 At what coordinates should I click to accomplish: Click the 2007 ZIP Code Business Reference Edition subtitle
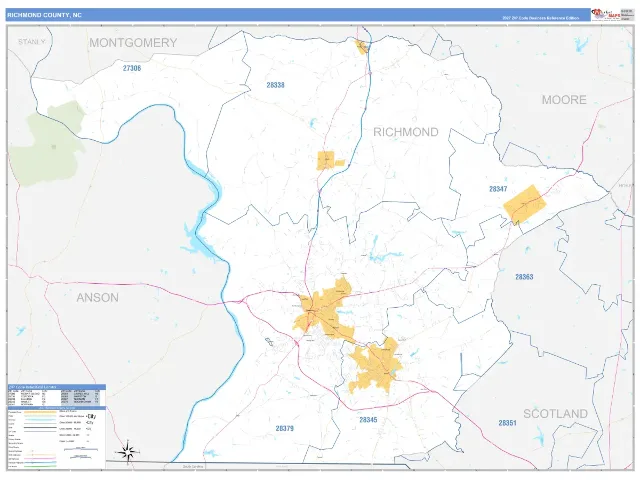540,18
